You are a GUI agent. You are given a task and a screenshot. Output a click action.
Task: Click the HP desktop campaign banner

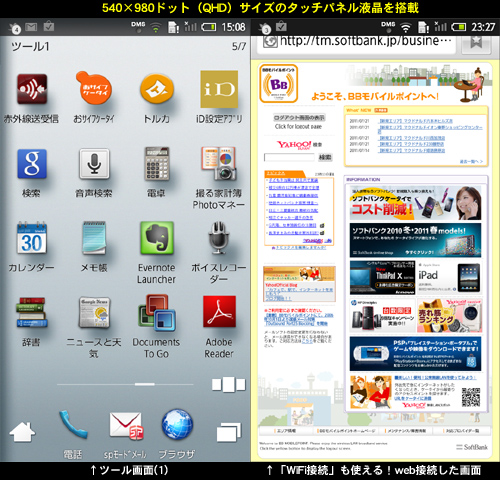382,315
